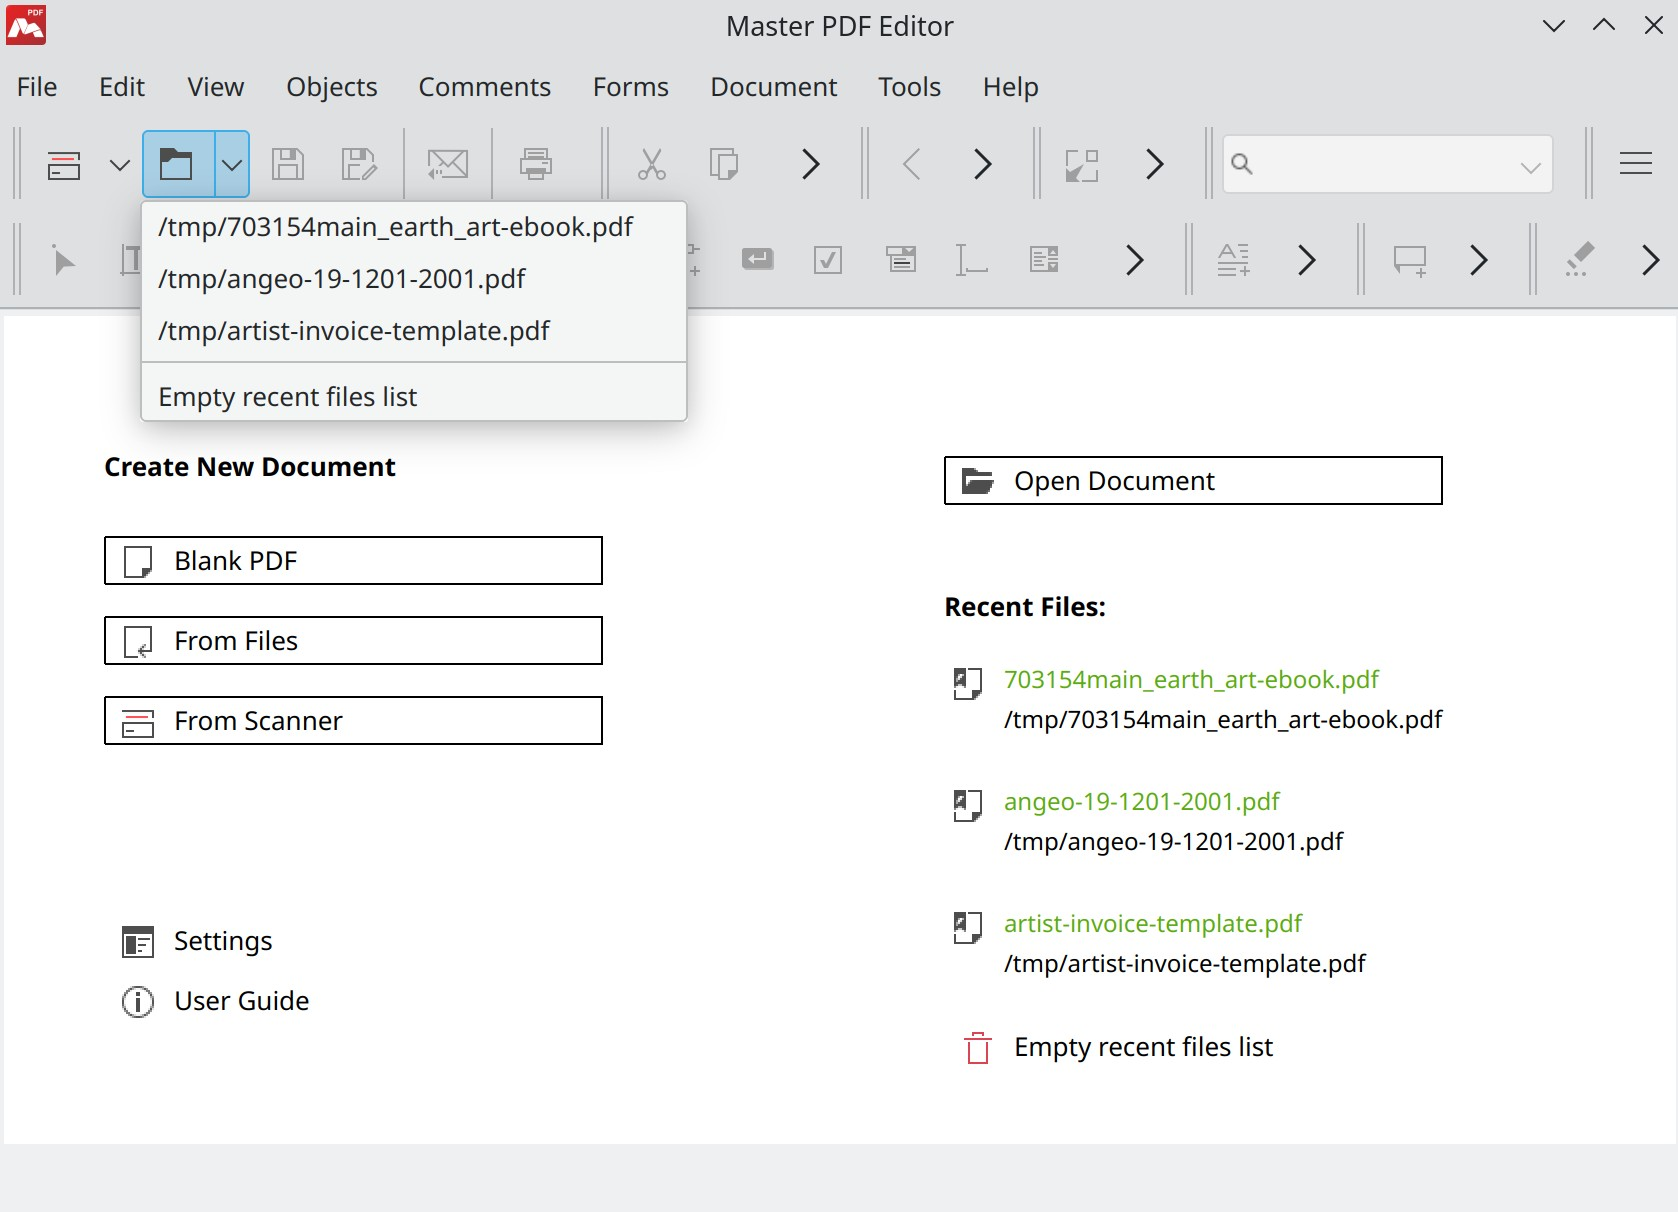Select the List Box form tool icon
1678x1212 pixels.
(x=1044, y=260)
